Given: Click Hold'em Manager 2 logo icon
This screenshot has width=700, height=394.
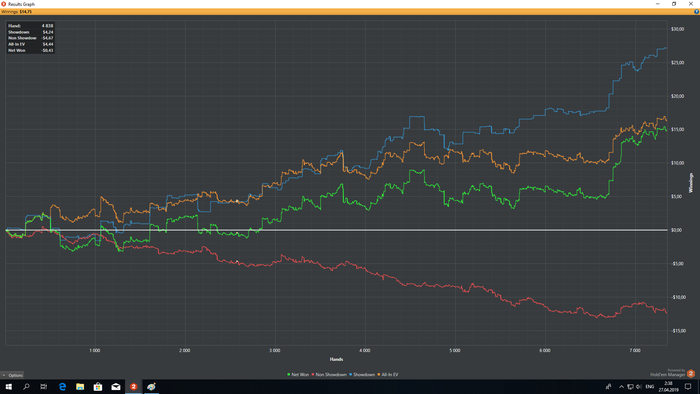Looking at the screenshot, I should [x=691, y=373].
